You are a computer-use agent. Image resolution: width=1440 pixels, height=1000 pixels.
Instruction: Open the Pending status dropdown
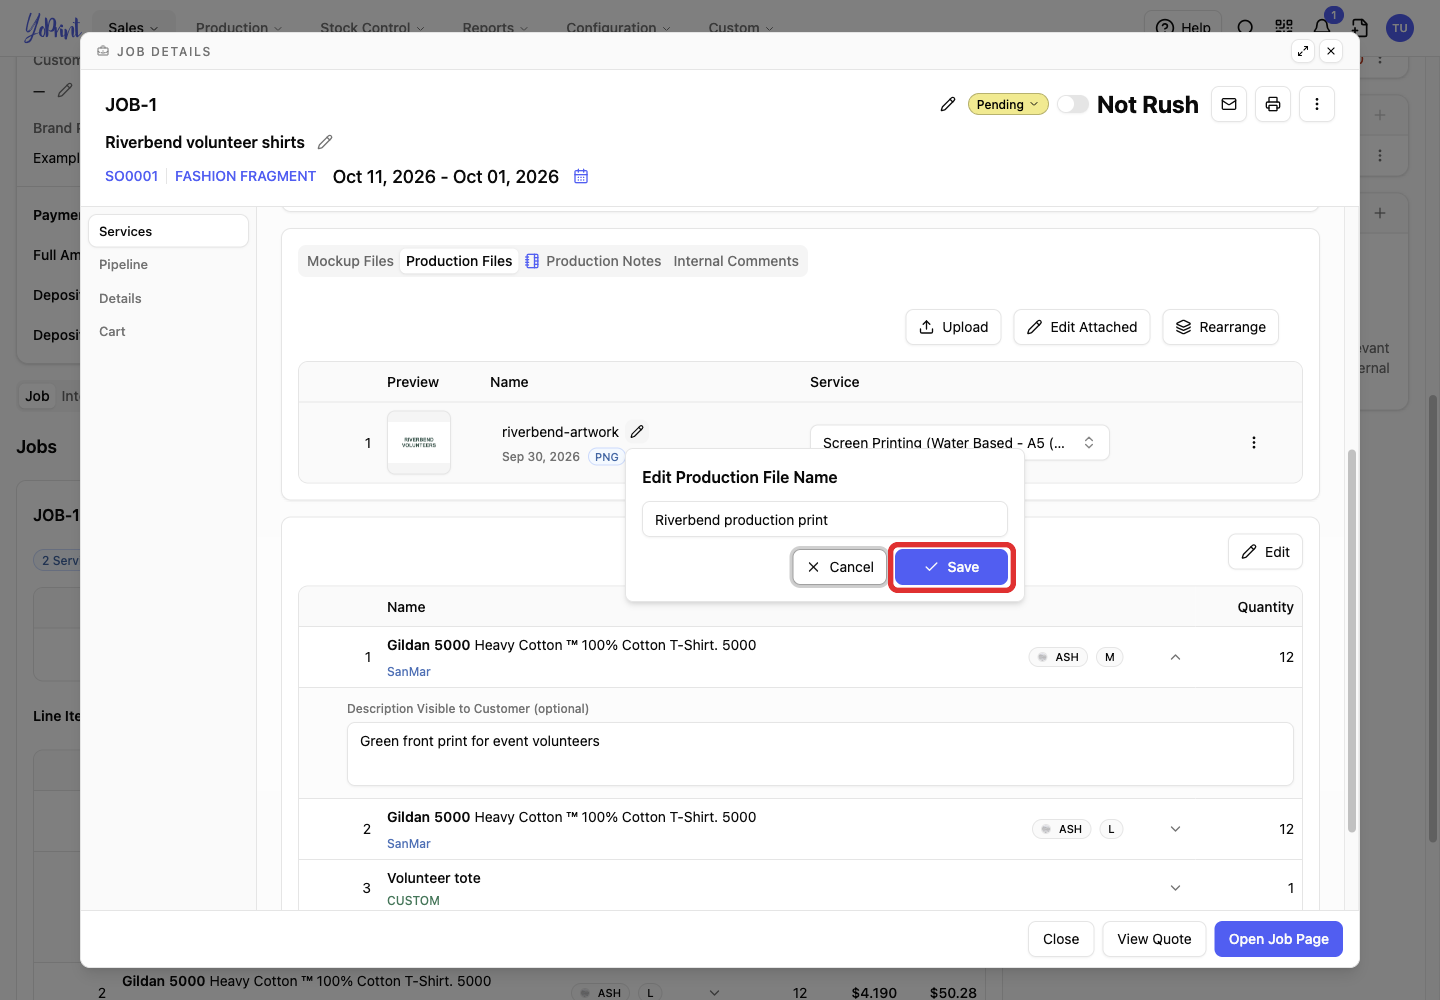pos(1008,104)
